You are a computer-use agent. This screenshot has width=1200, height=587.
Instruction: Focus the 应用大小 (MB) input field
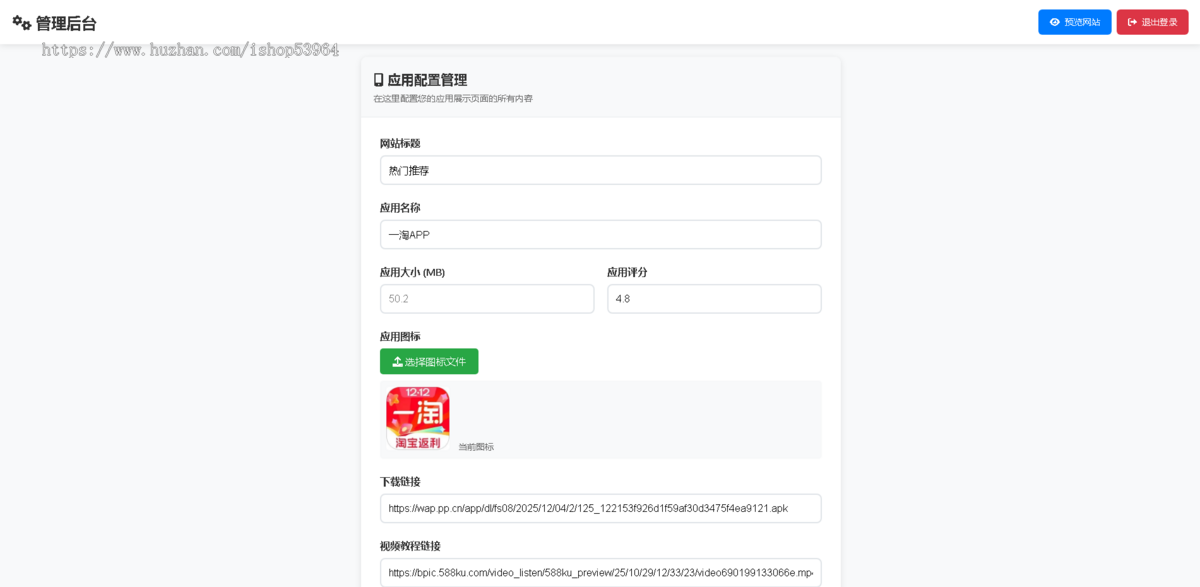487,298
